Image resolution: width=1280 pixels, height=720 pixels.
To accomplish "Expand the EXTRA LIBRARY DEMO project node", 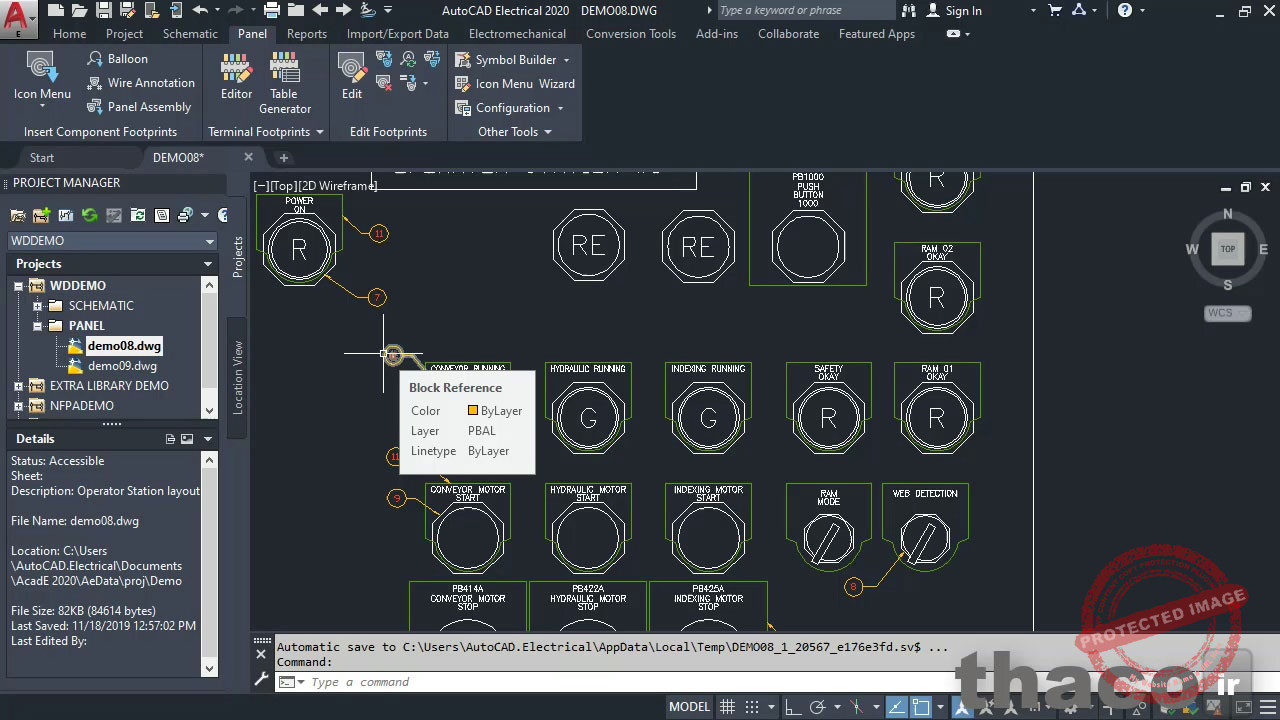I will pyautogui.click(x=18, y=386).
